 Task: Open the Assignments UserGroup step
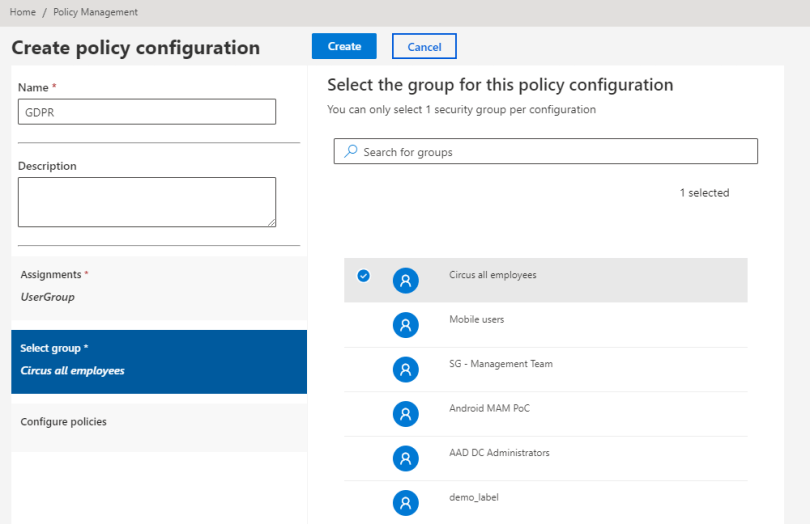(158, 286)
